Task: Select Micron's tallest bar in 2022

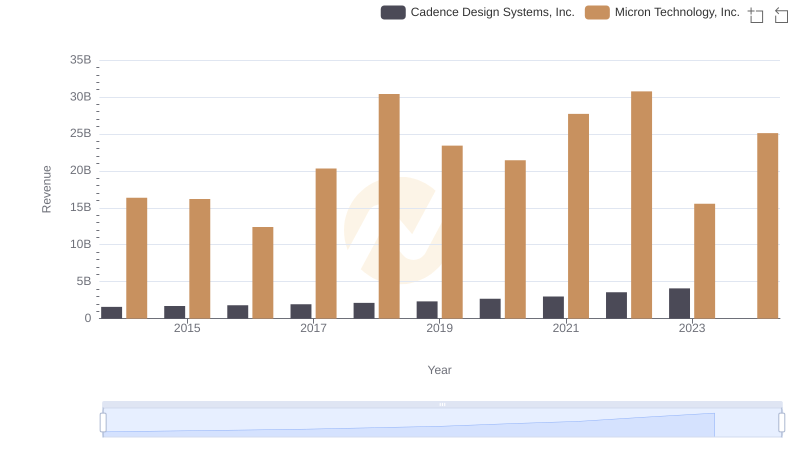Action: 641,205
